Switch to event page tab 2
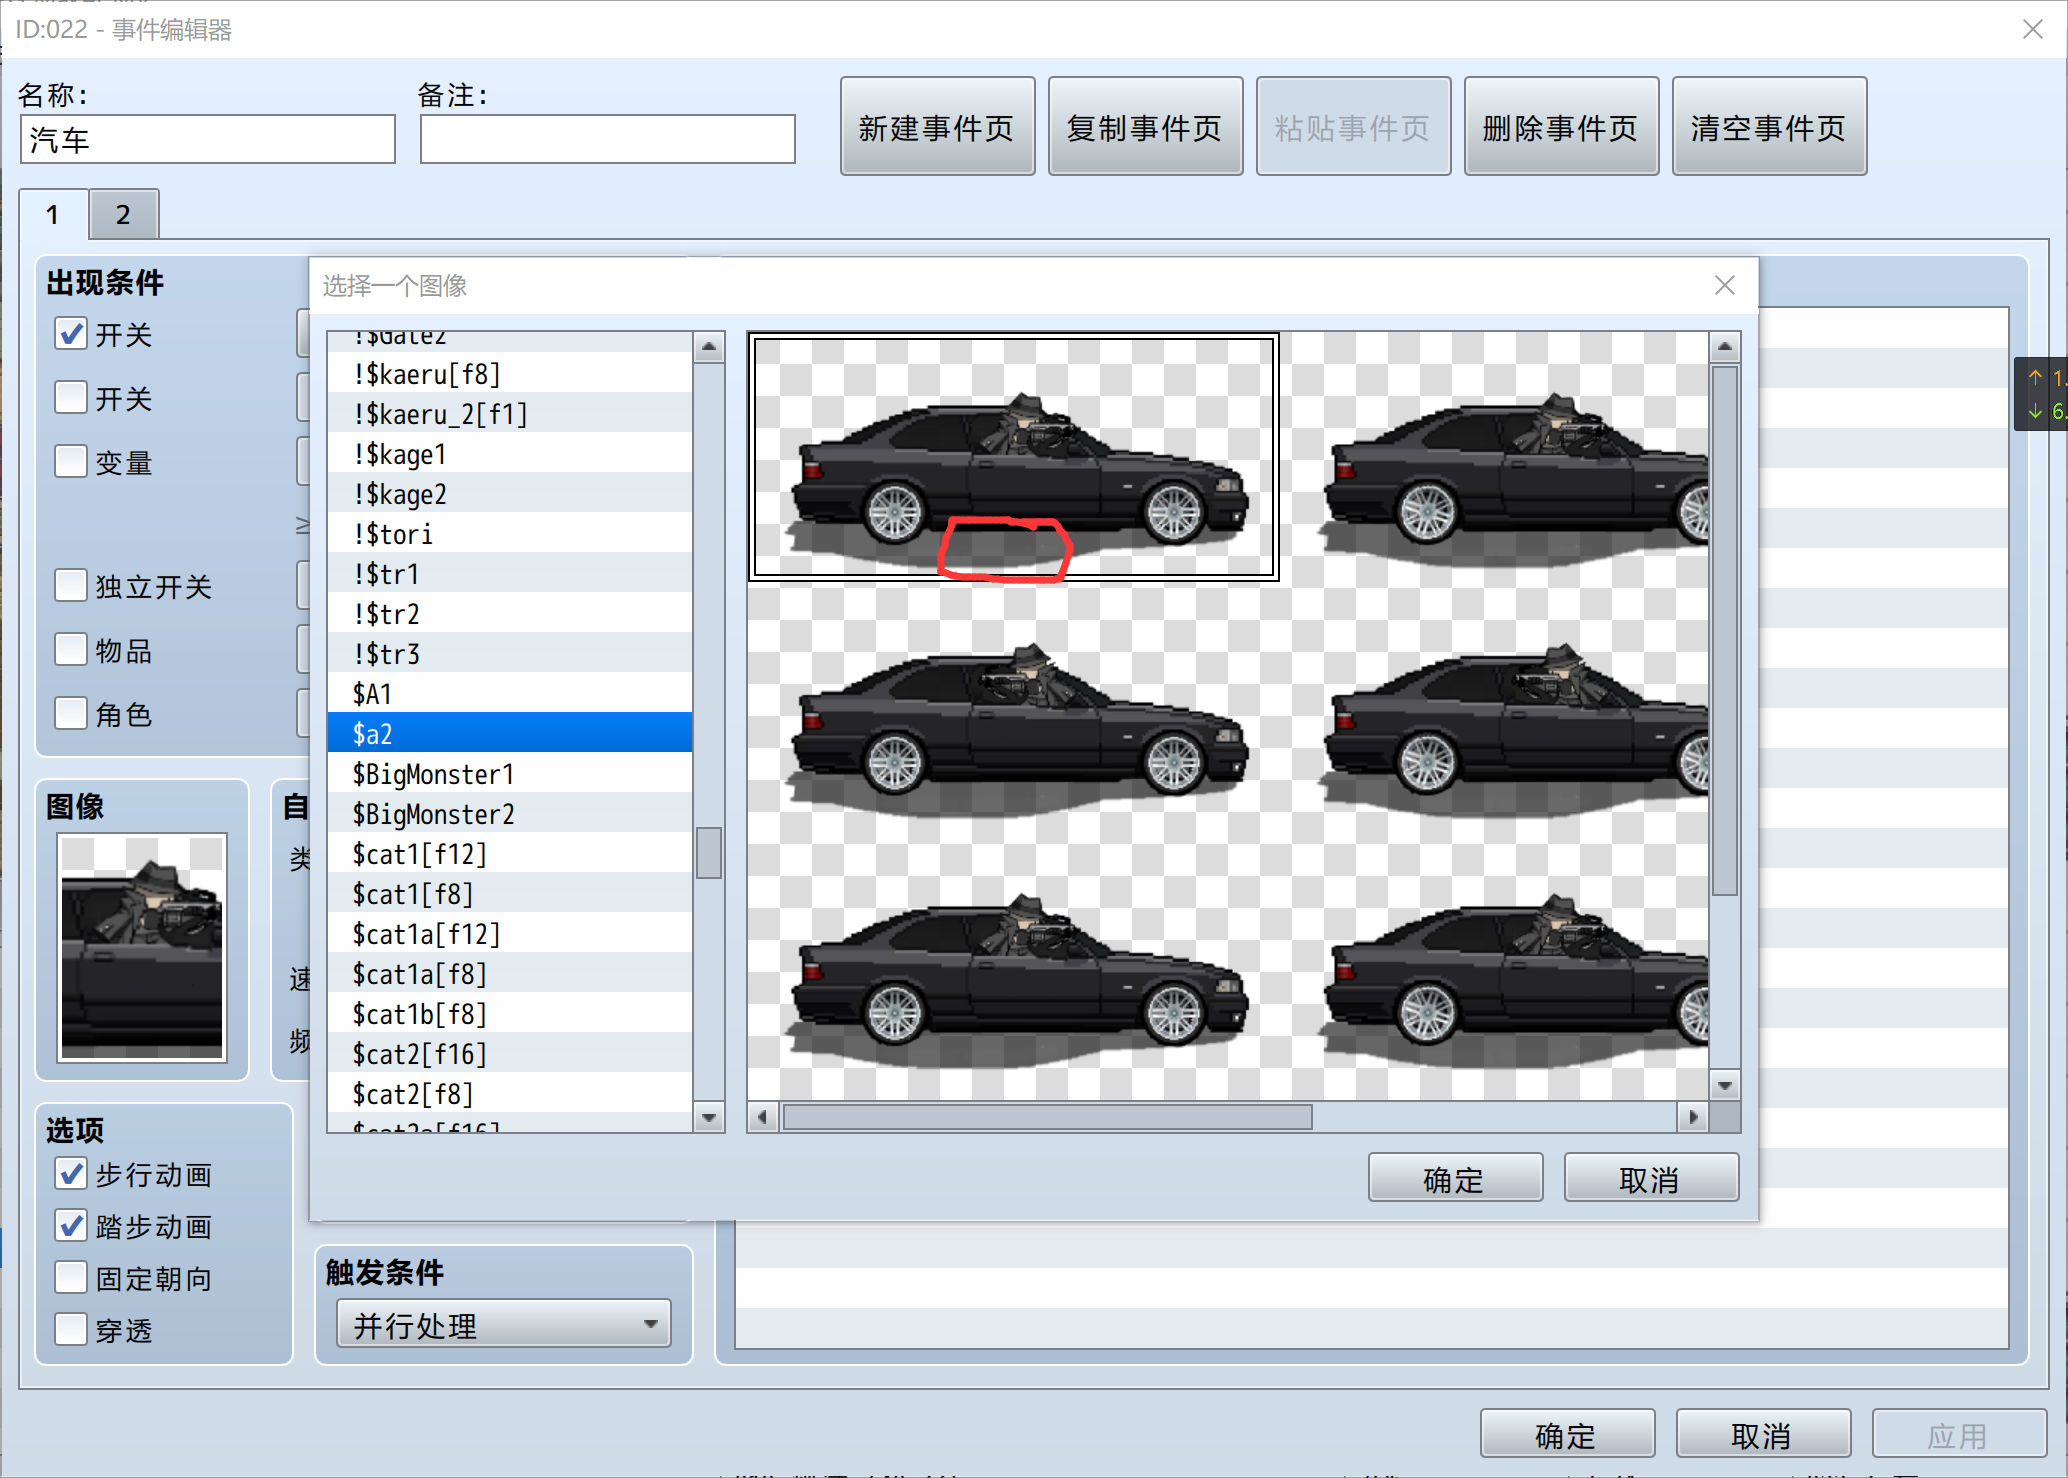This screenshot has width=2068, height=1478. [x=123, y=214]
